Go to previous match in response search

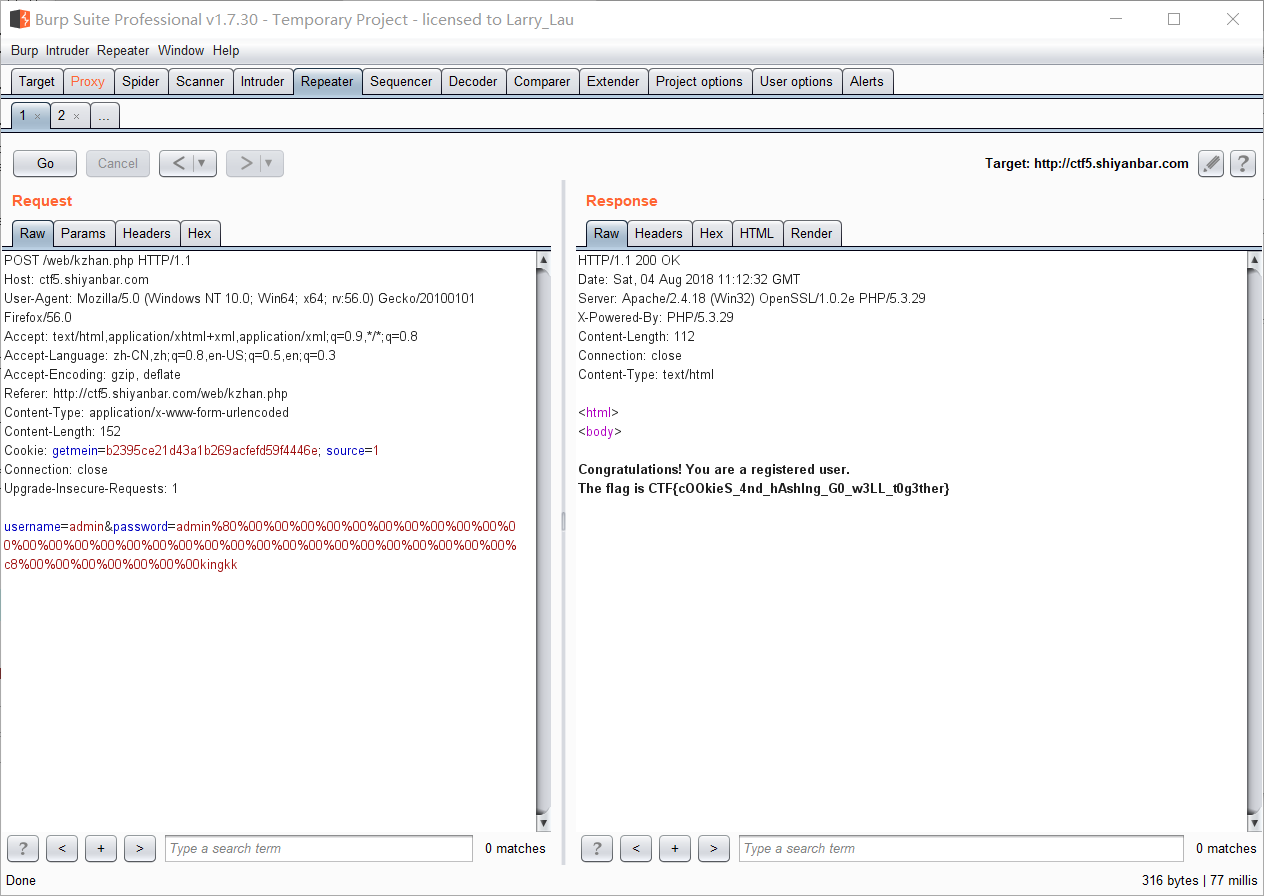(636, 849)
